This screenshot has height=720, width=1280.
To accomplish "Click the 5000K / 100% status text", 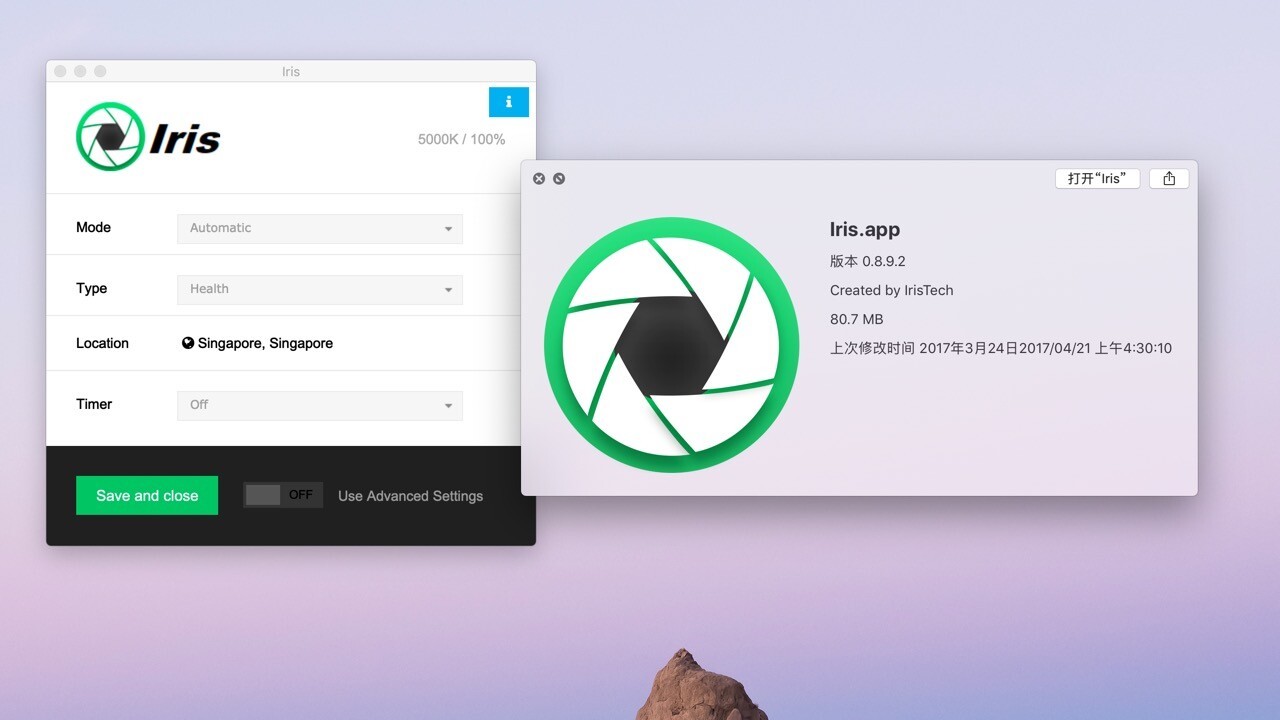I will (461, 139).
